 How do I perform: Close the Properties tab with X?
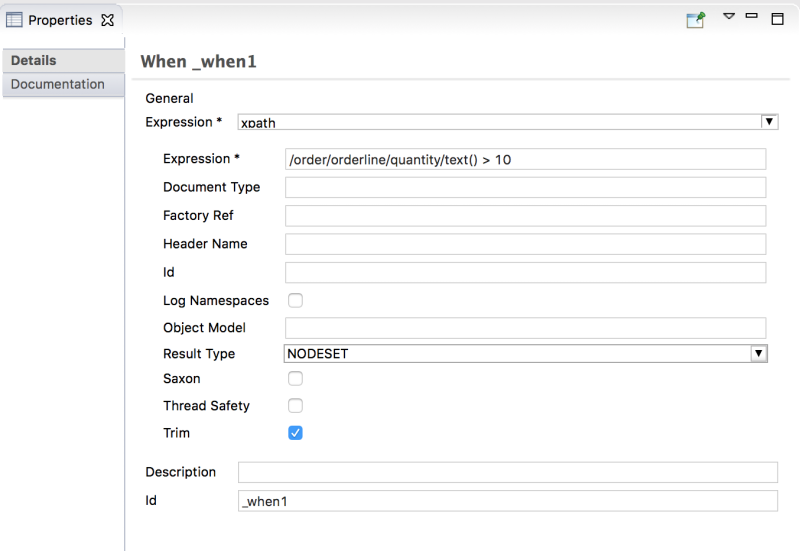click(x=108, y=20)
